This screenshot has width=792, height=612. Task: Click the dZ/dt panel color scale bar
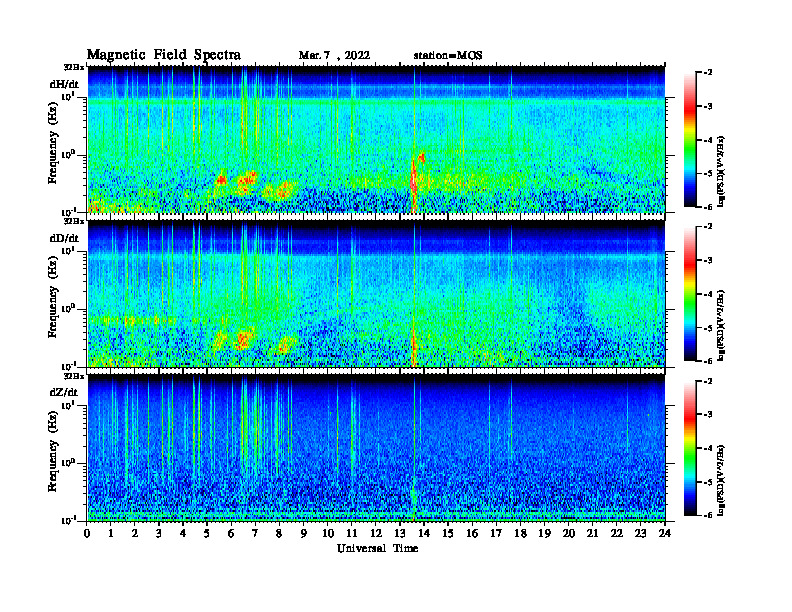(690, 448)
